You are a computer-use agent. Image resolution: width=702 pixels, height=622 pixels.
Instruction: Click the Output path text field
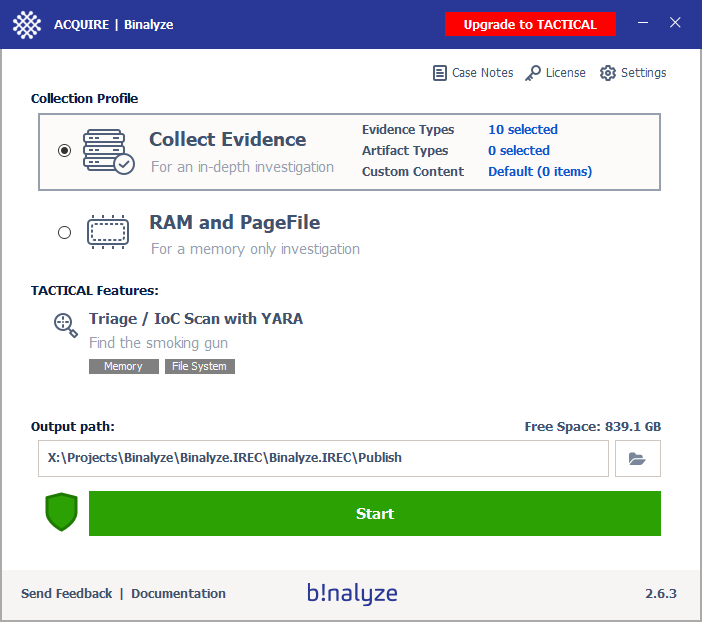[x=323, y=459]
